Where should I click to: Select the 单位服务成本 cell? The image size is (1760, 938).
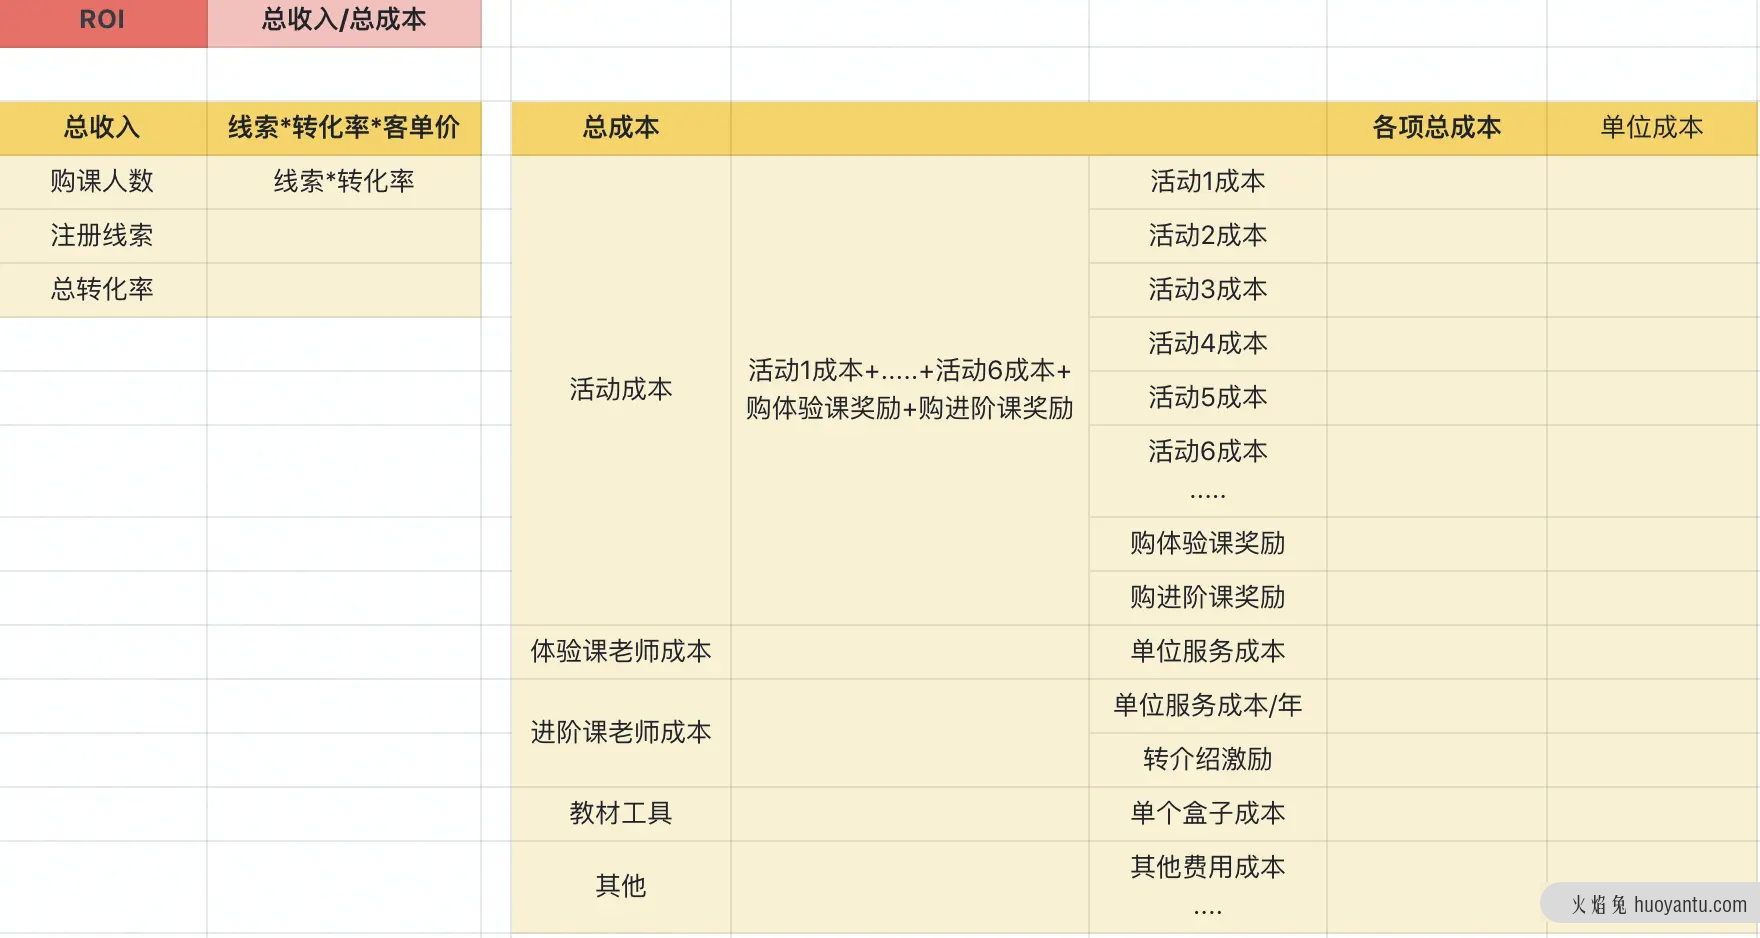click(1208, 652)
